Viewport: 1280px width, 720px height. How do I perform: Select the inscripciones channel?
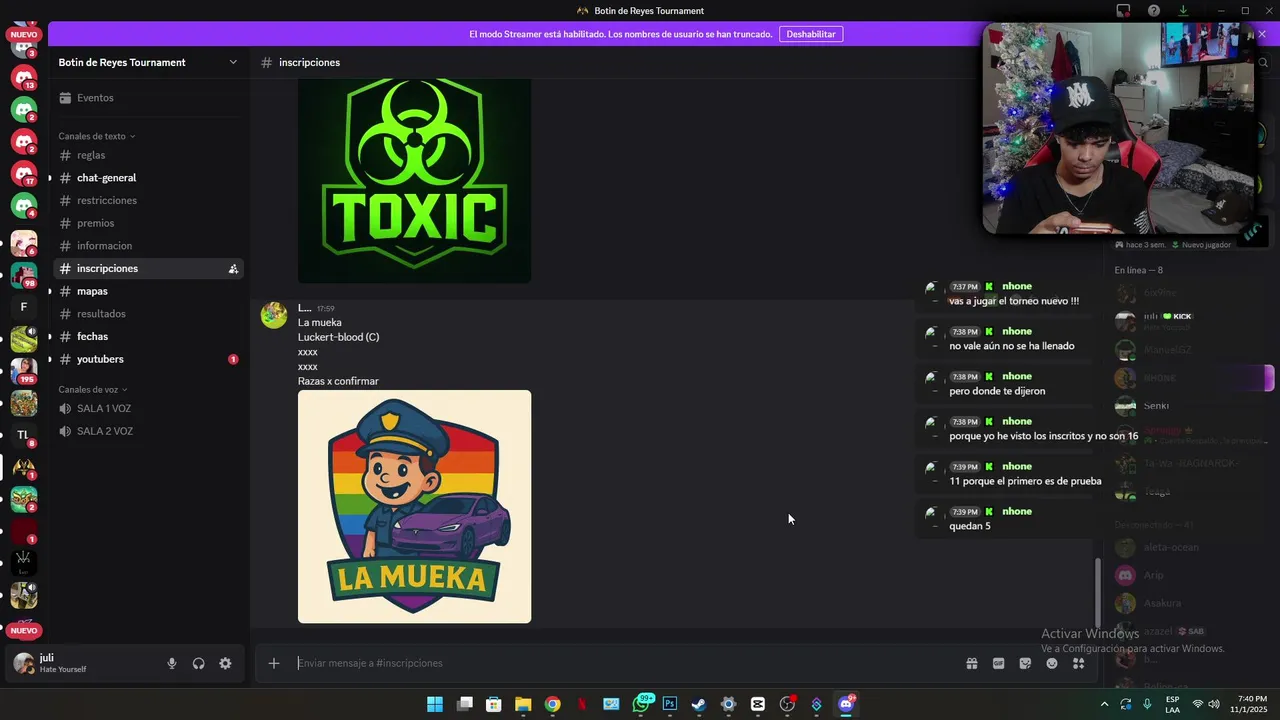148,269
